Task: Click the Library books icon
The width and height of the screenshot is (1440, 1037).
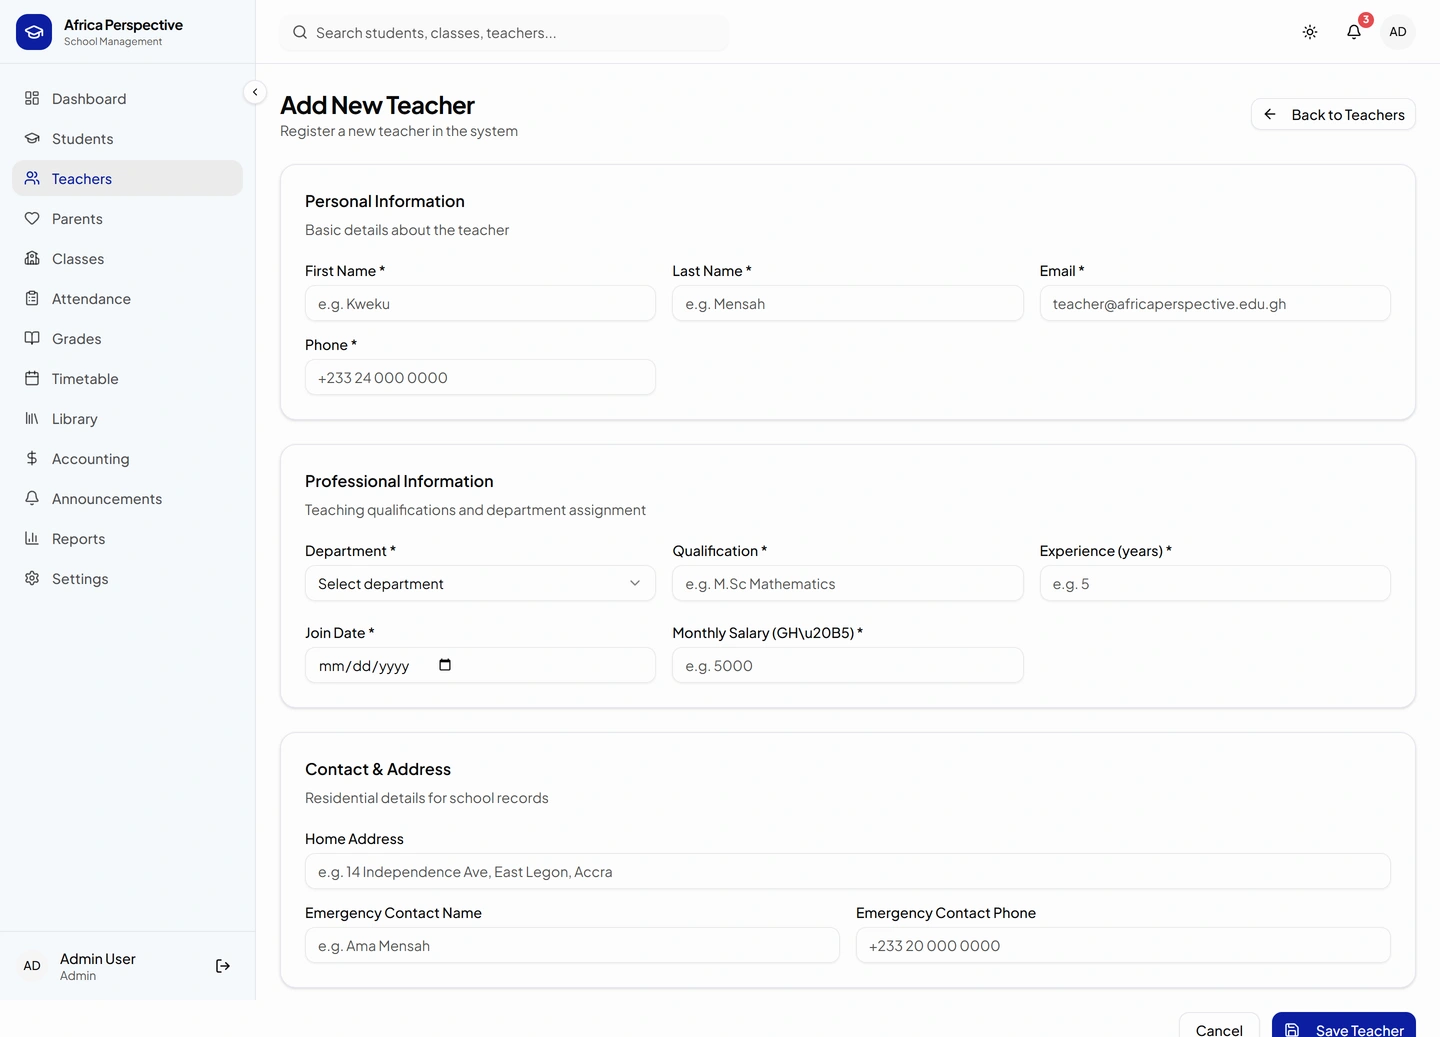Action: [32, 418]
